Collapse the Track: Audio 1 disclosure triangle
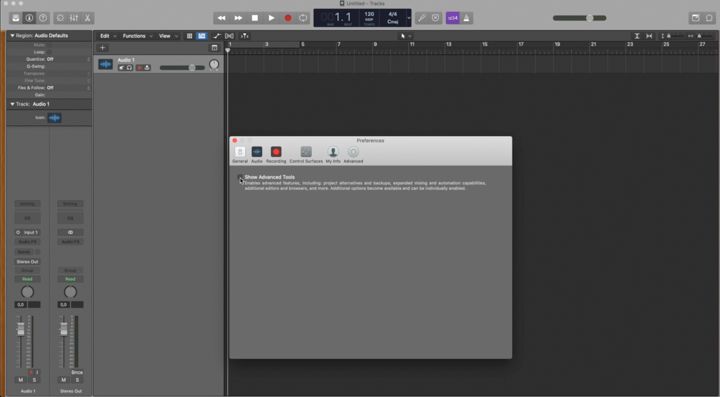 coord(12,104)
